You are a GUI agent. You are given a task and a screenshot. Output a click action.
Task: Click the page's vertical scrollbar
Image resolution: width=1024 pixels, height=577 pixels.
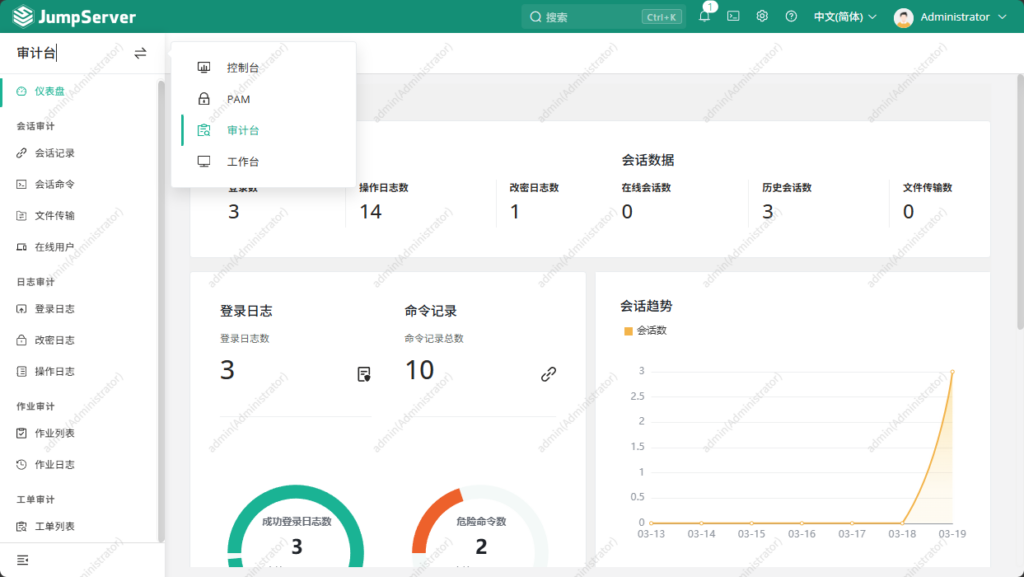(x=1019, y=200)
